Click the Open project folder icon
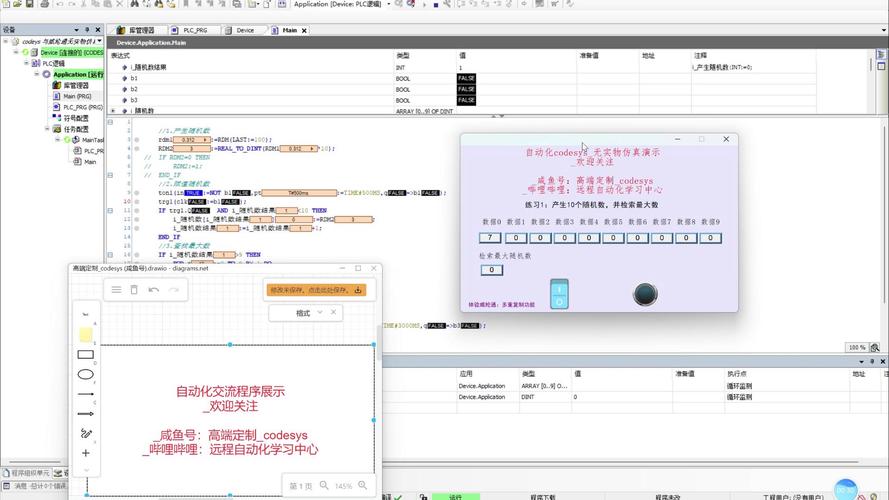The width and height of the screenshot is (889, 500). point(17,3)
